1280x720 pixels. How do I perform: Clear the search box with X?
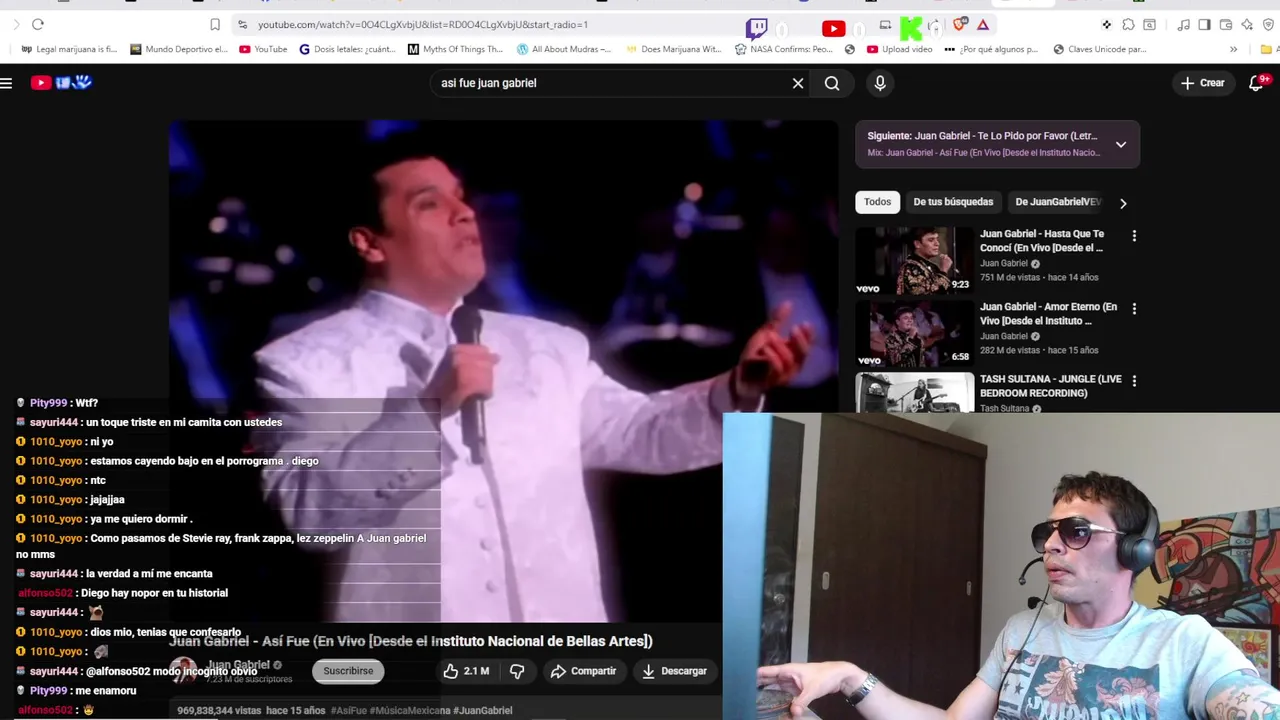[x=798, y=83]
